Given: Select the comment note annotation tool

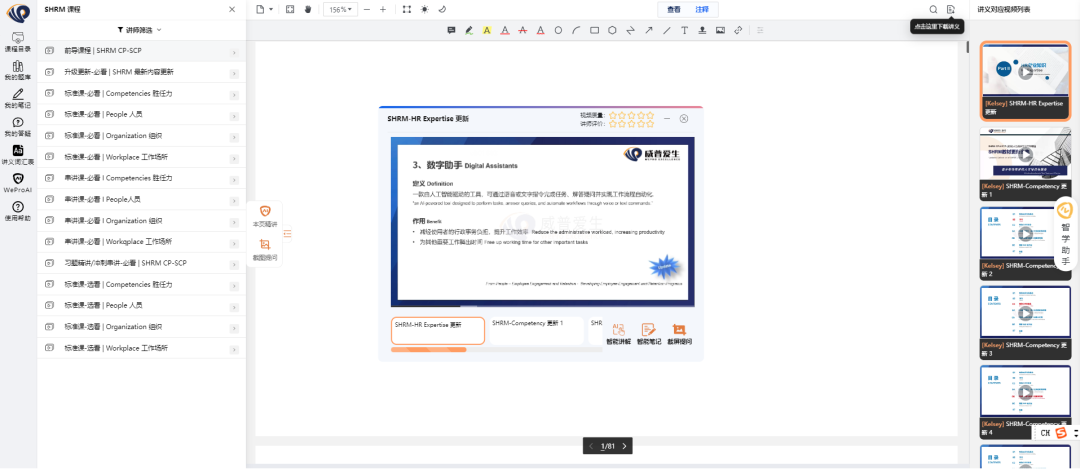Looking at the screenshot, I should [451, 30].
